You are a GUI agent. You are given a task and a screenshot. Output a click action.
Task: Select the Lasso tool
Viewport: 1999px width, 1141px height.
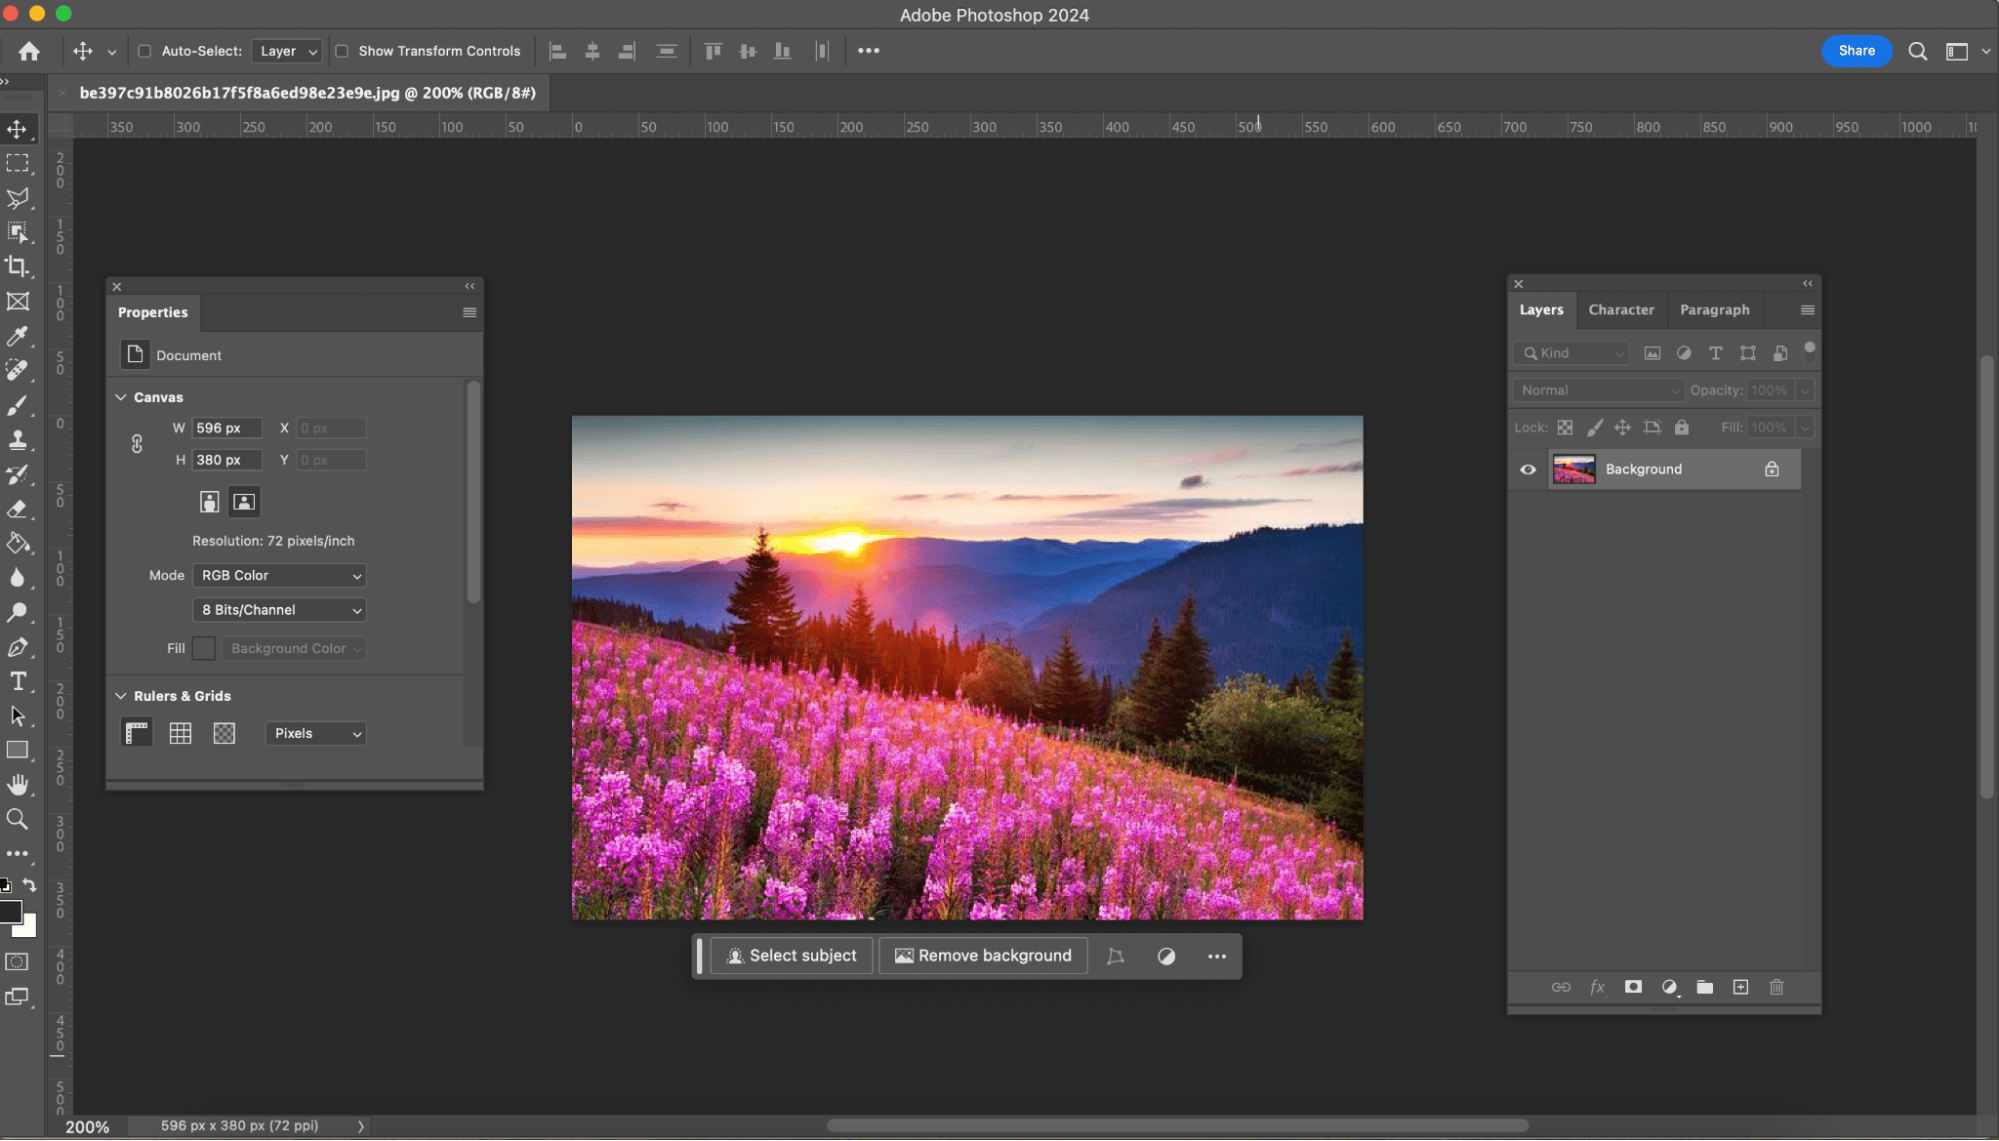[17, 198]
